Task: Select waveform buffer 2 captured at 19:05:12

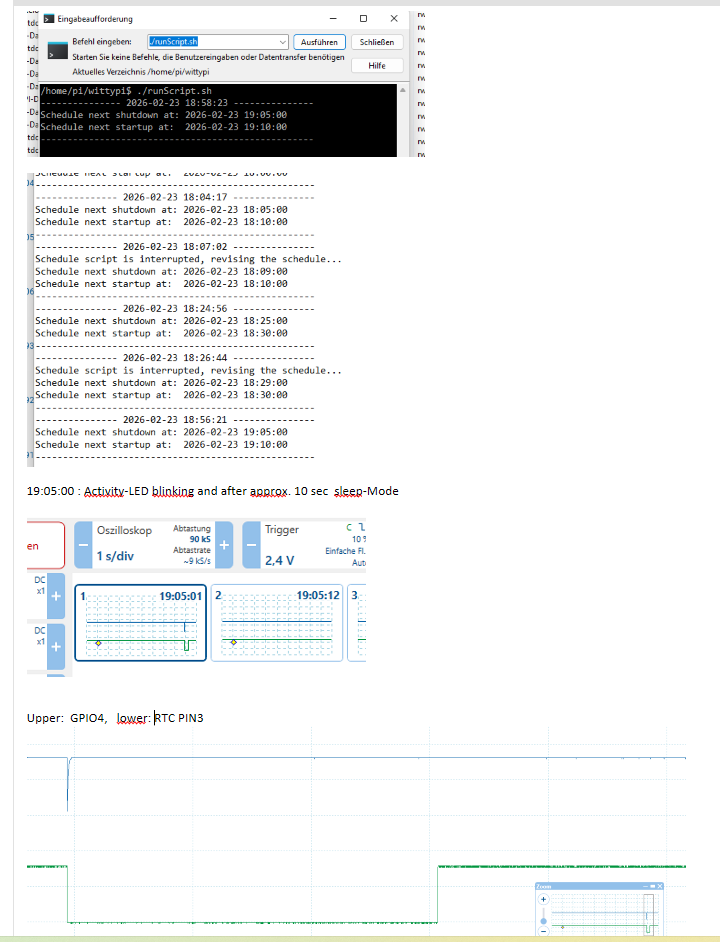Action: tap(277, 623)
